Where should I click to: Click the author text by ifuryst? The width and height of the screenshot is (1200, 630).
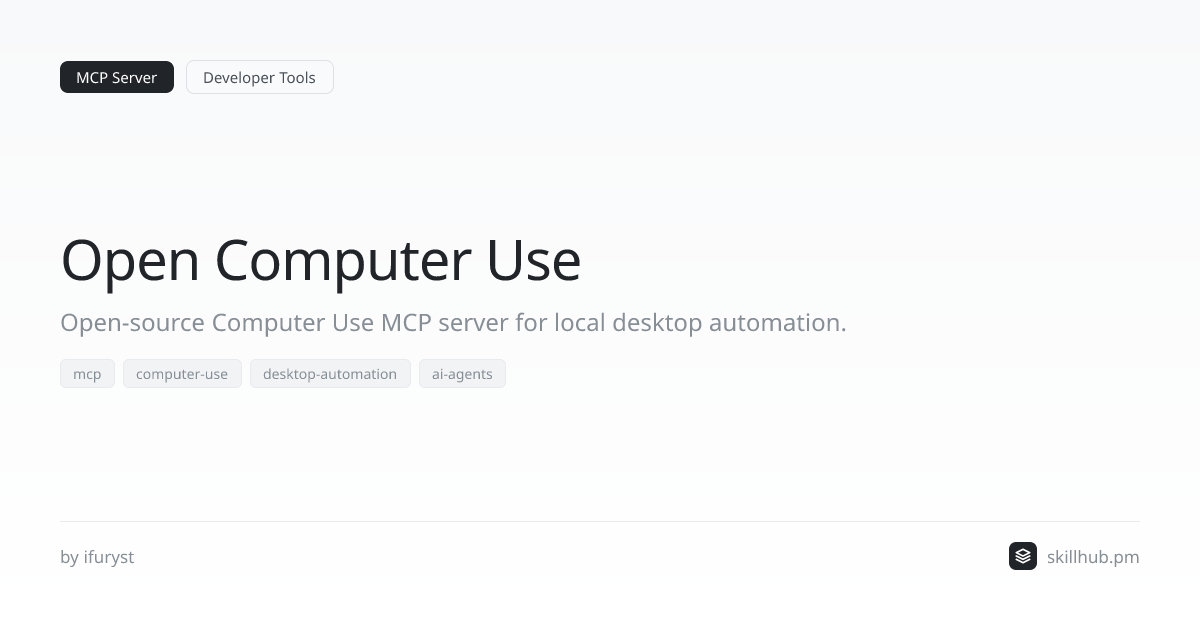pyautogui.click(x=97, y=557)
